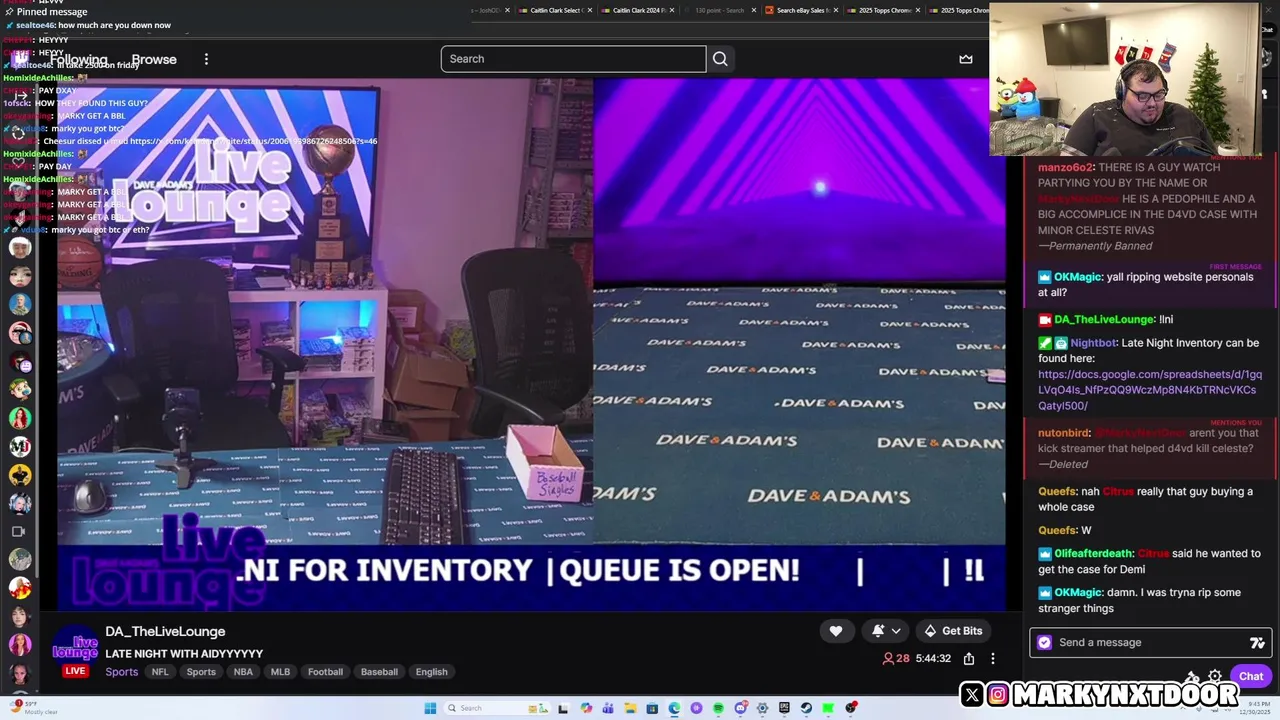Open Epic Games launcher from the taskbar
This screenshot has height=720, width=1280.
(x=784, y=708)
